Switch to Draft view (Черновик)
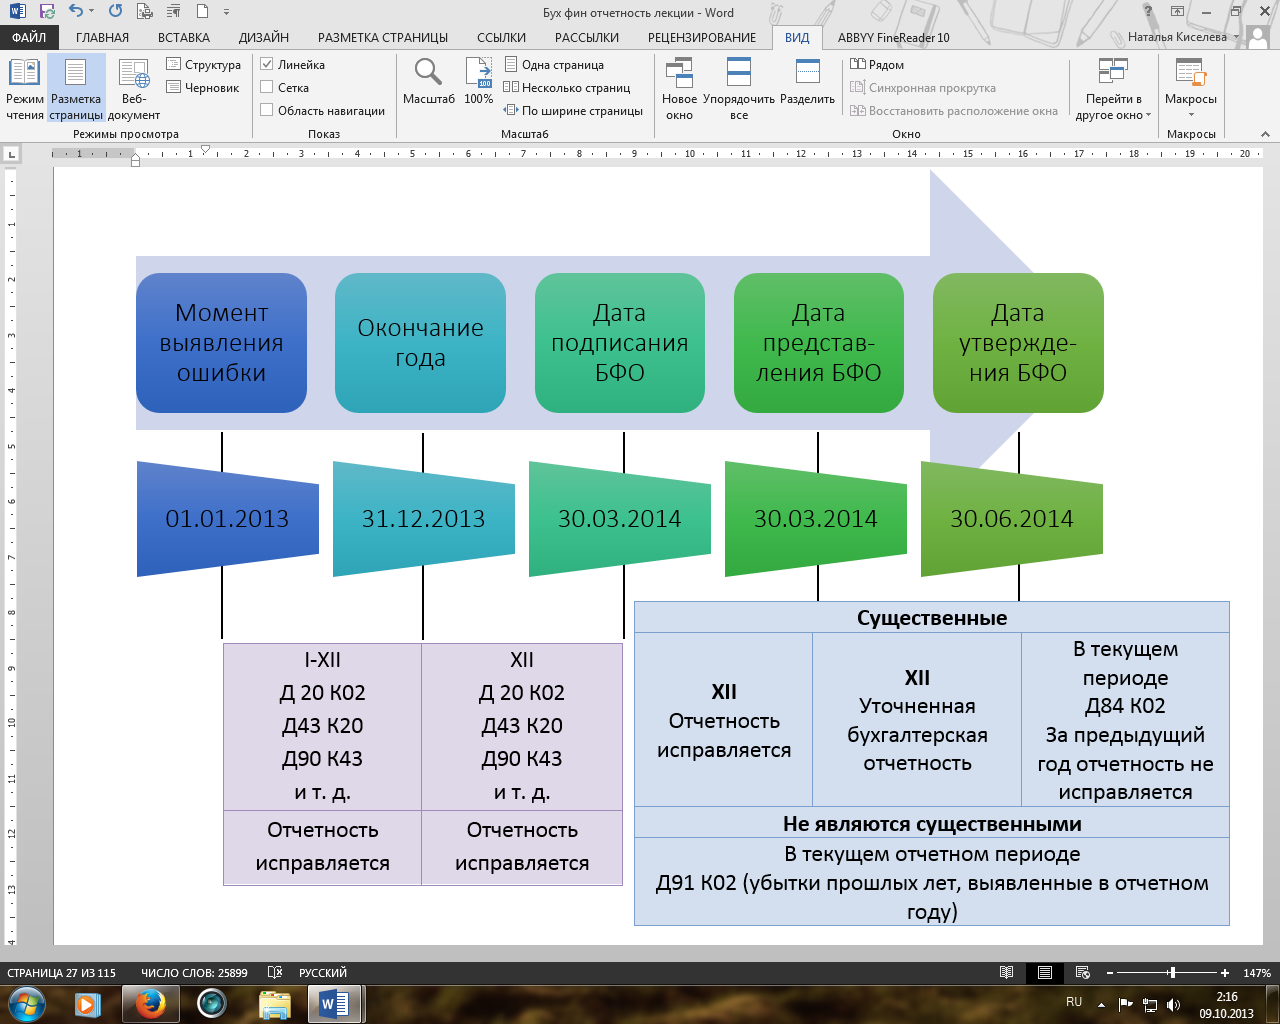1280x1024 pixels. pos(203,88)
